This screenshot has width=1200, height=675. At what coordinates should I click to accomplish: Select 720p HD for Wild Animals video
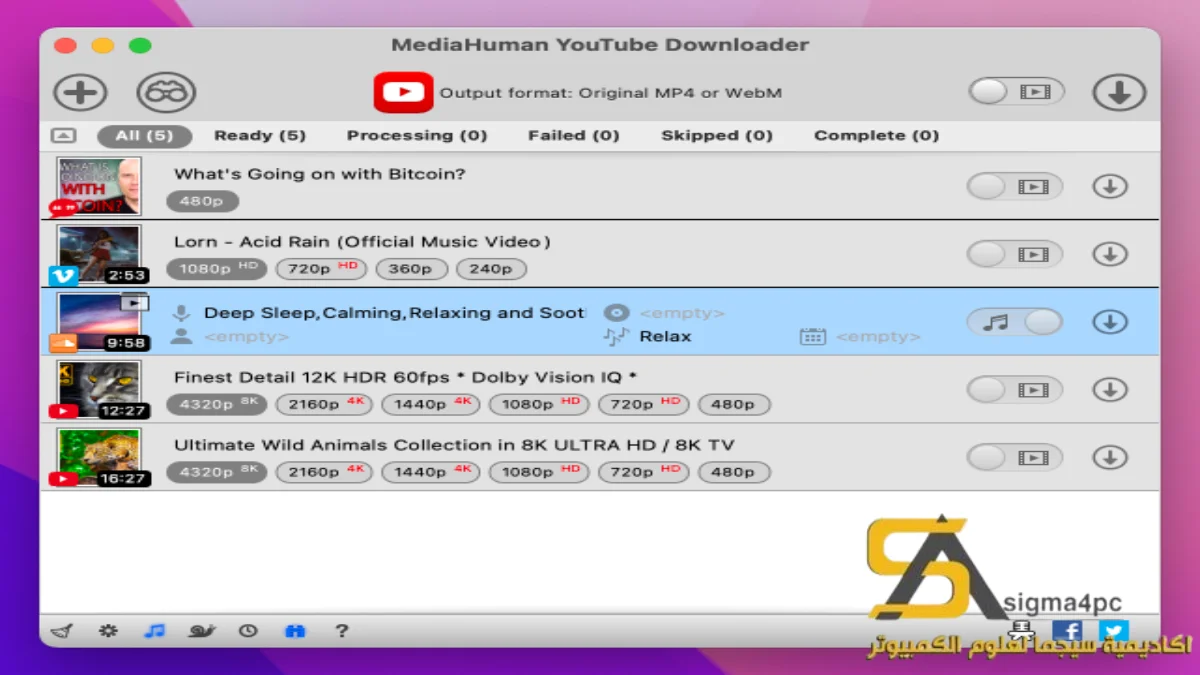click(644, 472)
